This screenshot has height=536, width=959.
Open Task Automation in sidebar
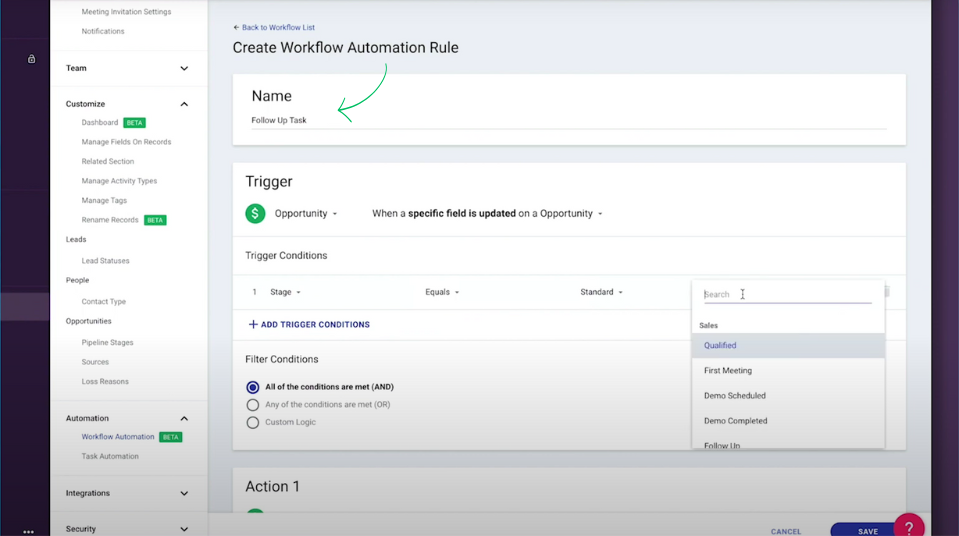110,456
